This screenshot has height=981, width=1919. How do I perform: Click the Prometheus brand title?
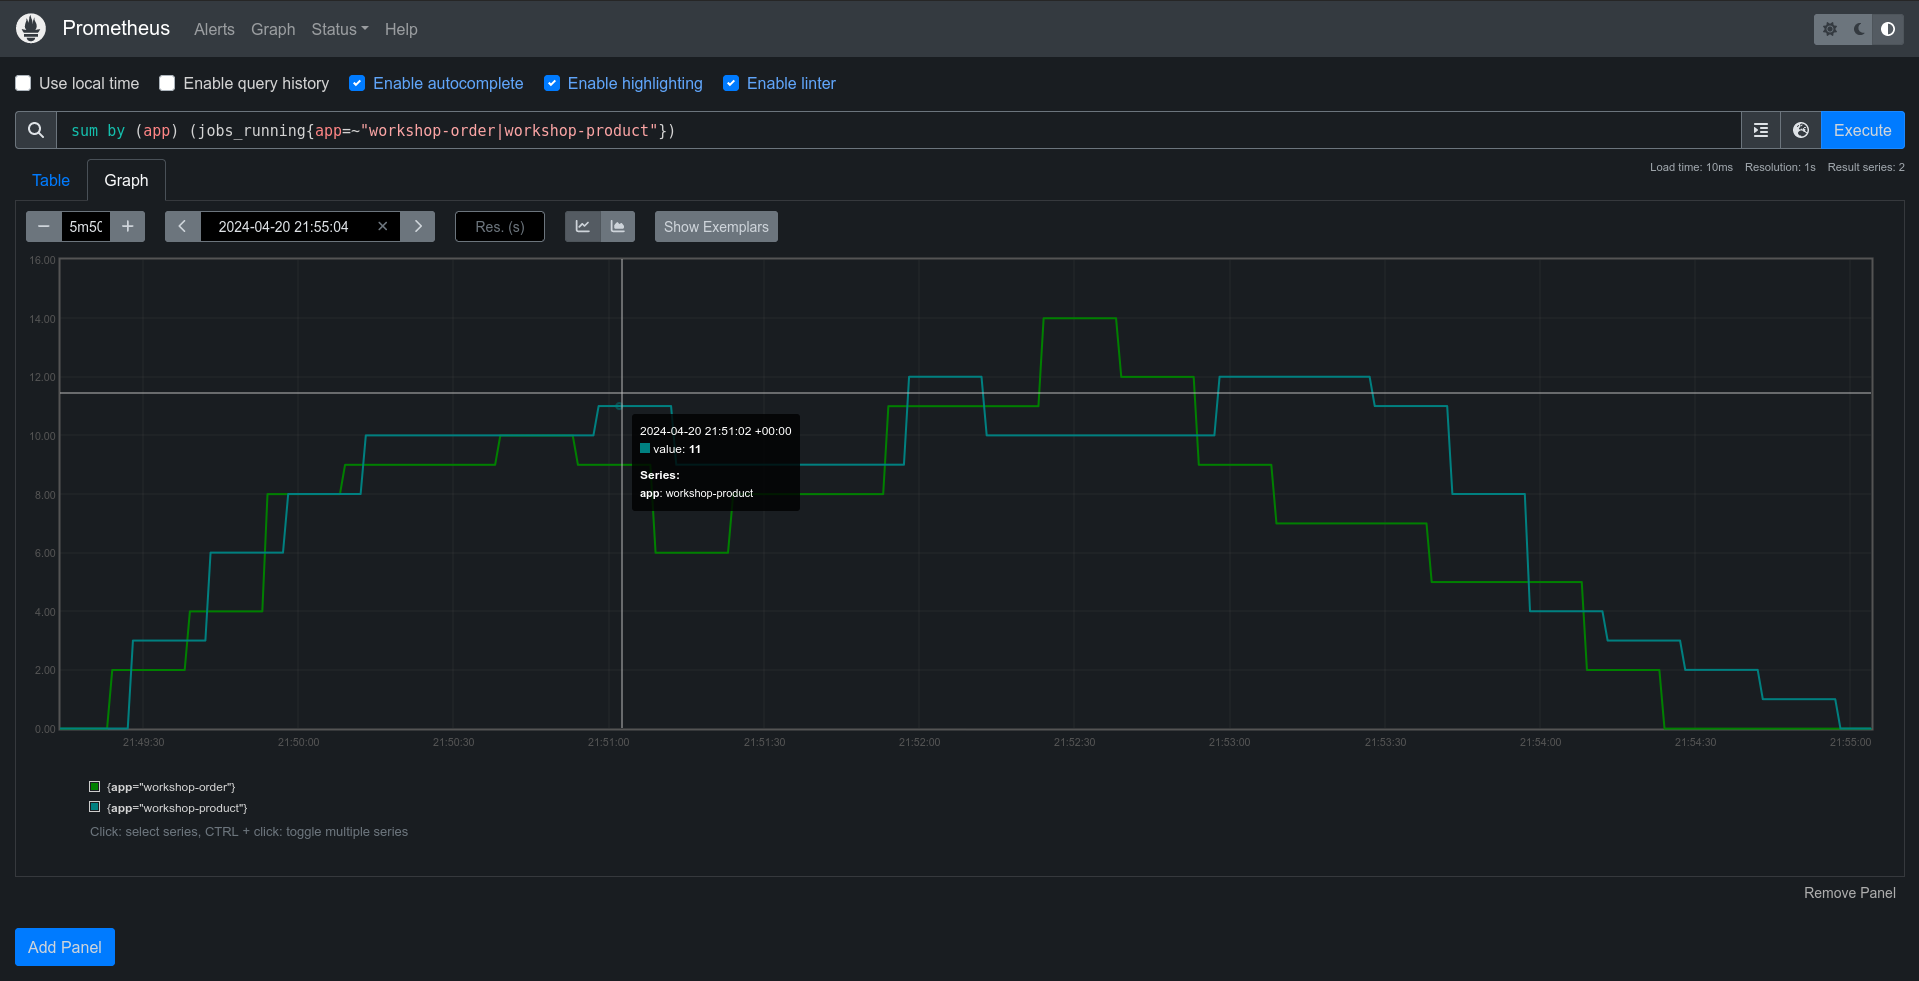pyautogui.click(x=116, y=28)
